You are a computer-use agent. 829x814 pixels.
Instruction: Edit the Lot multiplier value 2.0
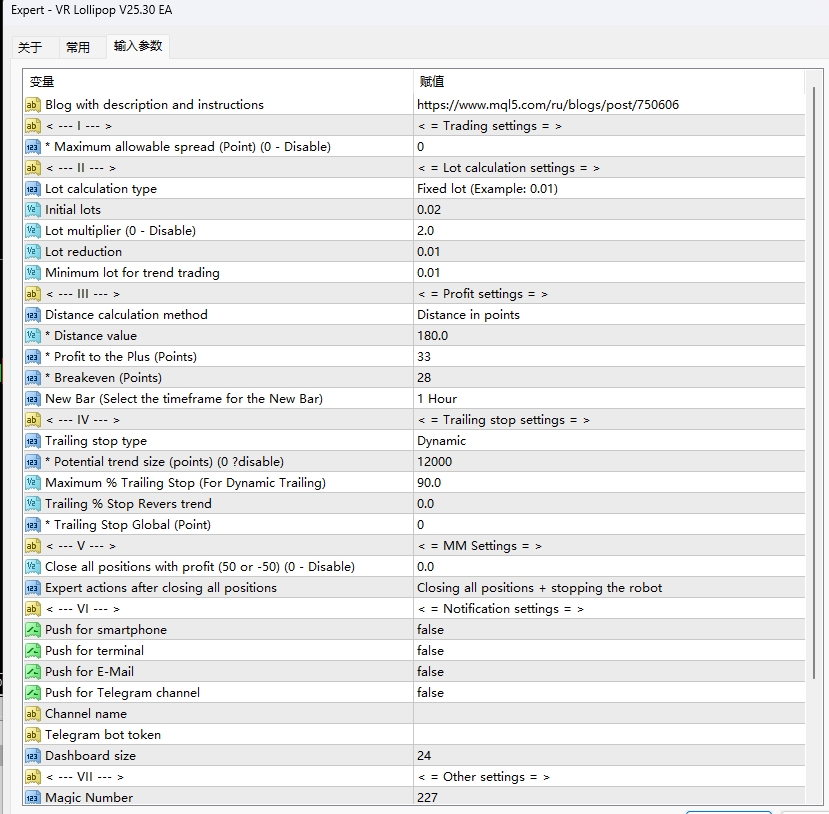[609, 231]
